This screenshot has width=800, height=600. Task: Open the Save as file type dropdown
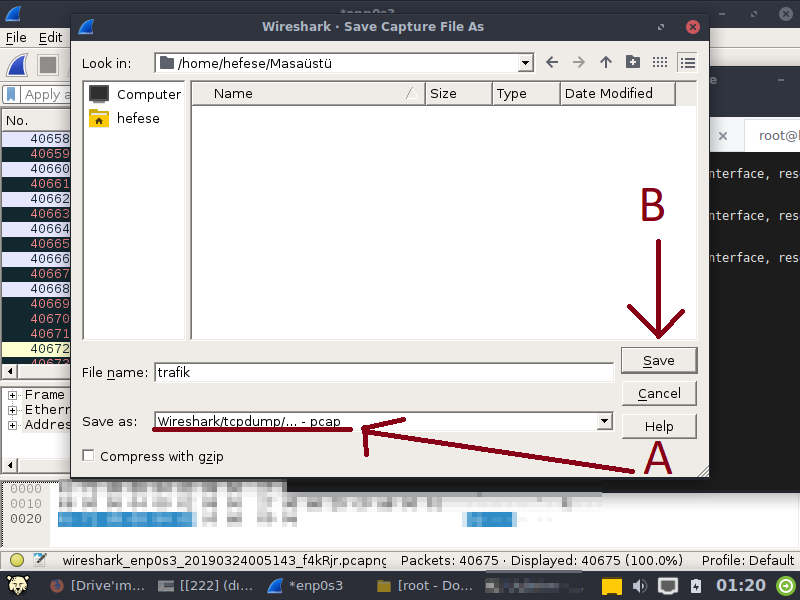pyautogui.click(x=605, y=421)
